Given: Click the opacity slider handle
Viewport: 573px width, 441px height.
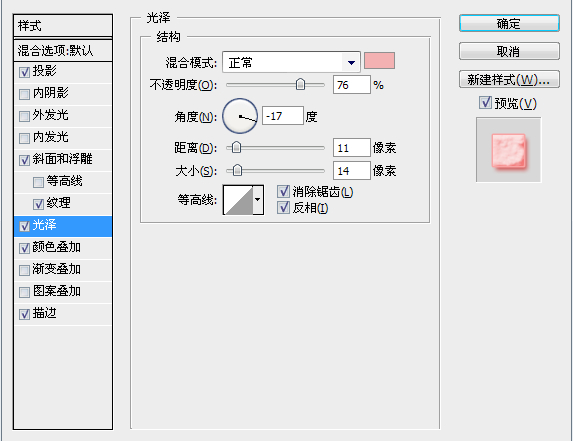Looking at the screenshot, I should 300,84.
